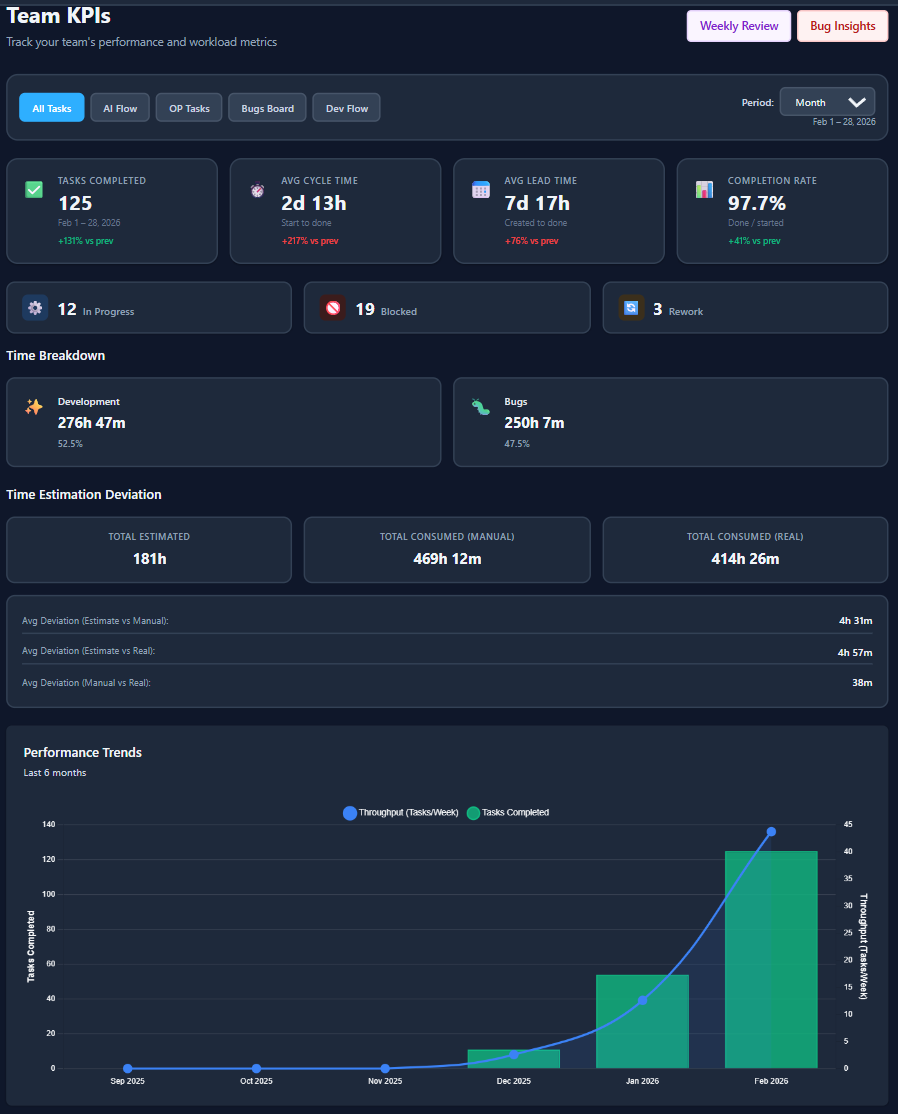Toggle the Throughput (Tasks/Week) legend item
This screenshot has height=1114, width=898.
[401, 813]
